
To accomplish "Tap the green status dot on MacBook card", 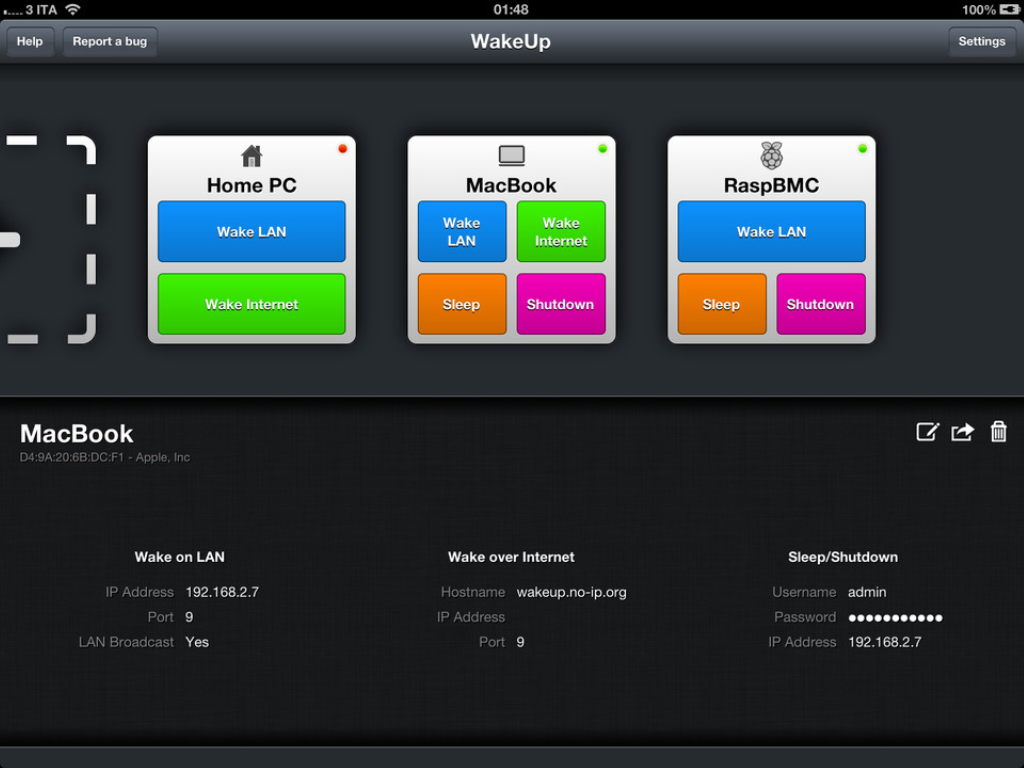I will point(602,149).
